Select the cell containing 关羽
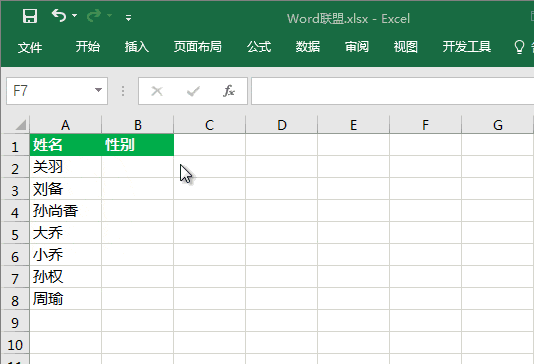 pos(66,167)
